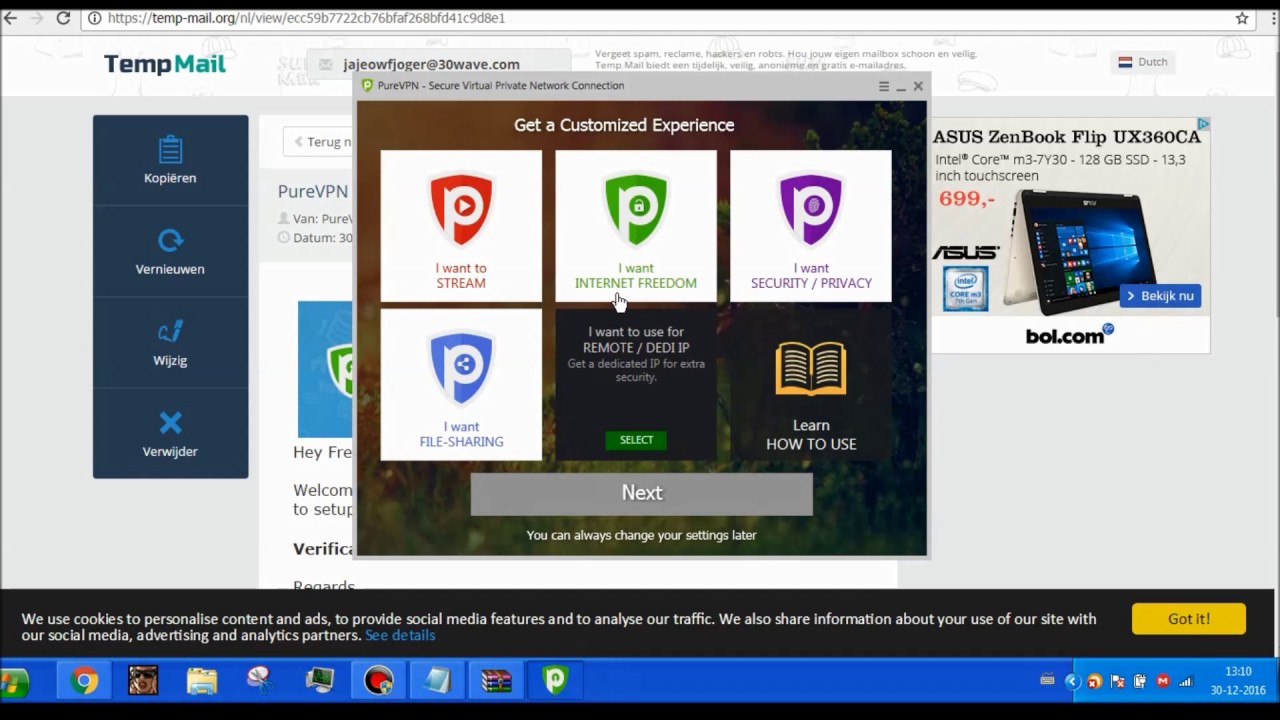Click the grey Next button
Viewport: 1280px width, 720px height.
pos(642,493)
